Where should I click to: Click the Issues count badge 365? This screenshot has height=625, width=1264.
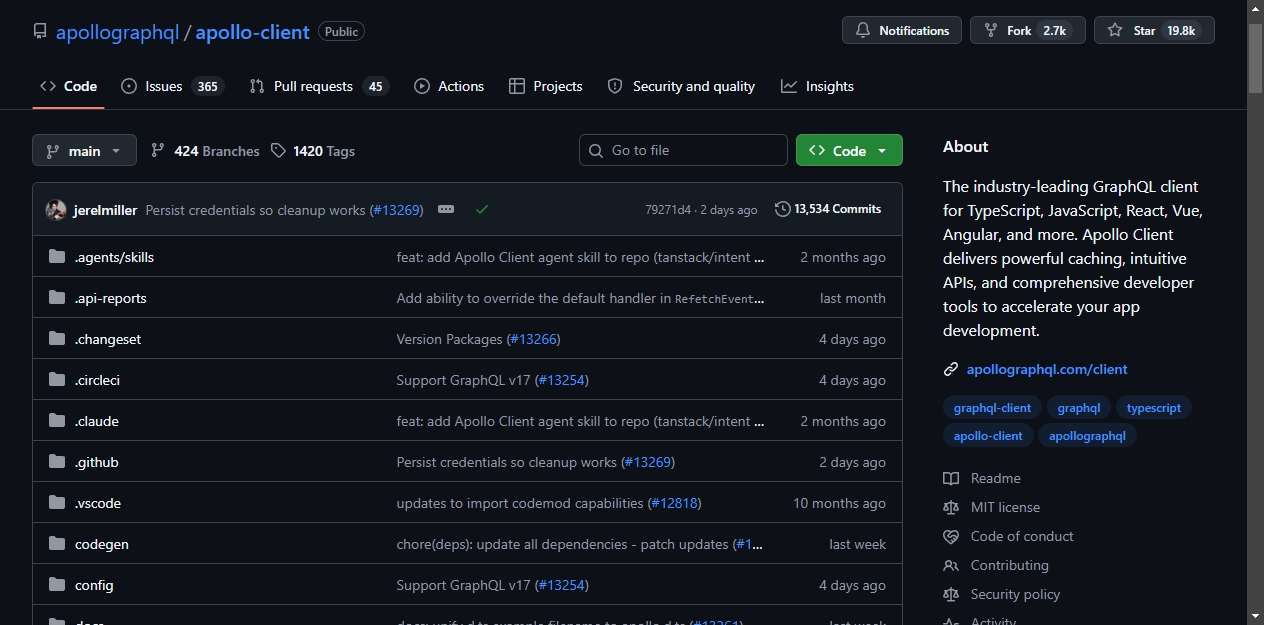point(207,86)
